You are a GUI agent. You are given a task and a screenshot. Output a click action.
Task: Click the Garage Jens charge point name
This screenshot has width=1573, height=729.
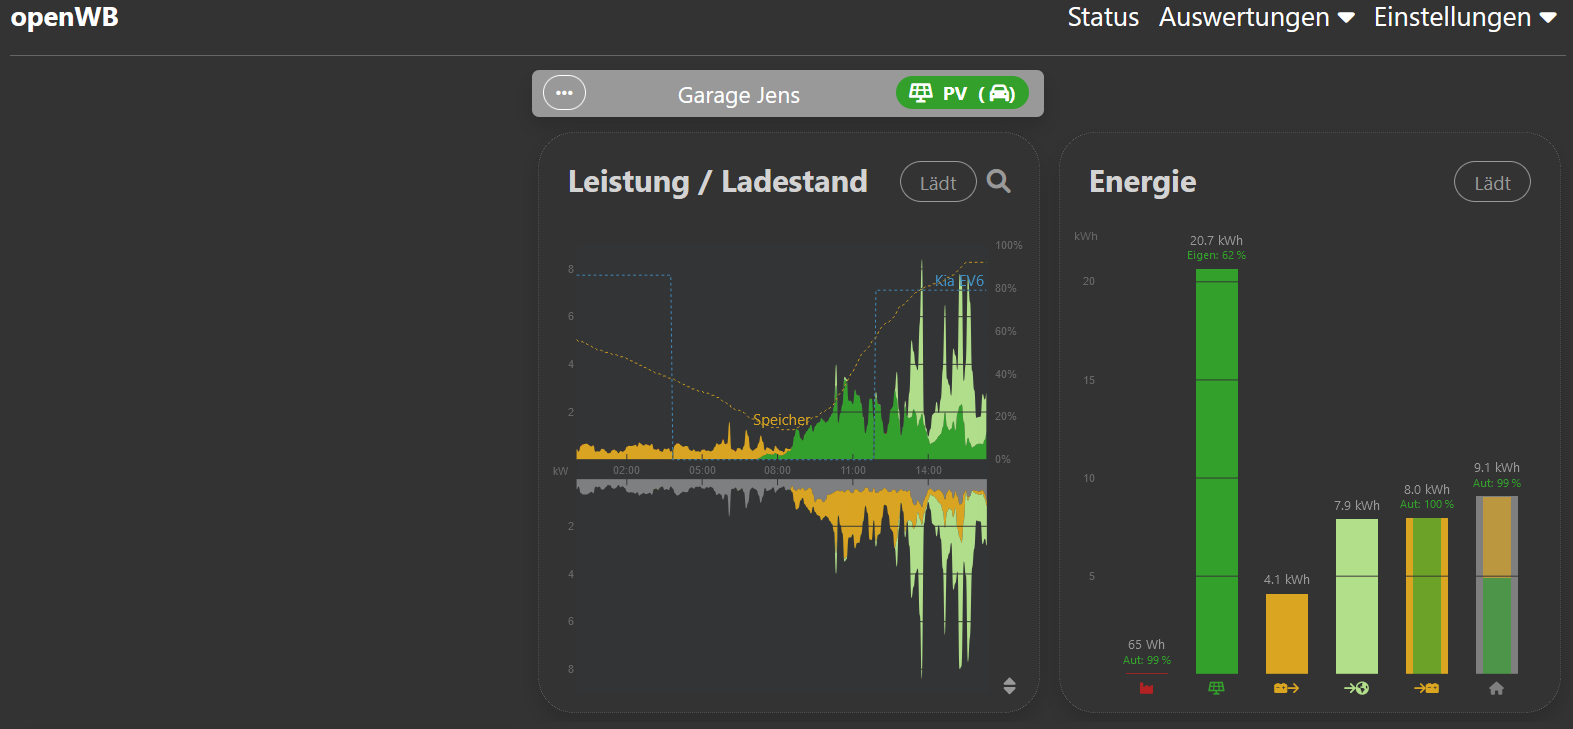pos(739,95)
